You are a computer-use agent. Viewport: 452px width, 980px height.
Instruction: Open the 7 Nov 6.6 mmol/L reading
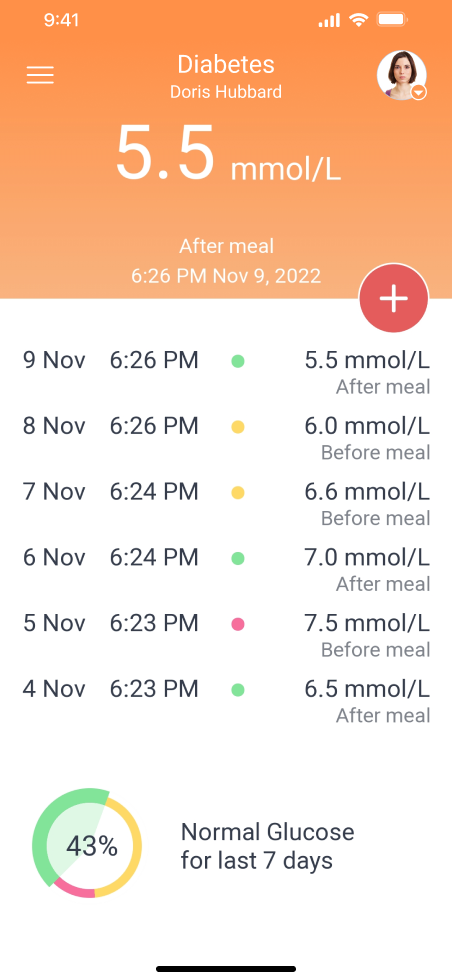tap(226, 504)
